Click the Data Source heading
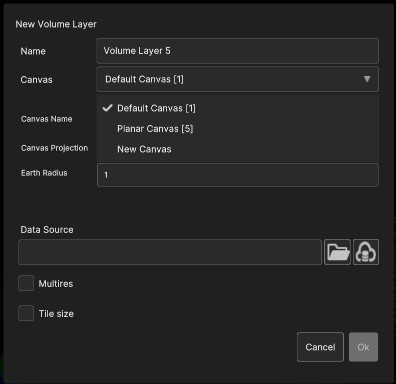The width and height of the screenshot is (396, 384). [47, 230]
